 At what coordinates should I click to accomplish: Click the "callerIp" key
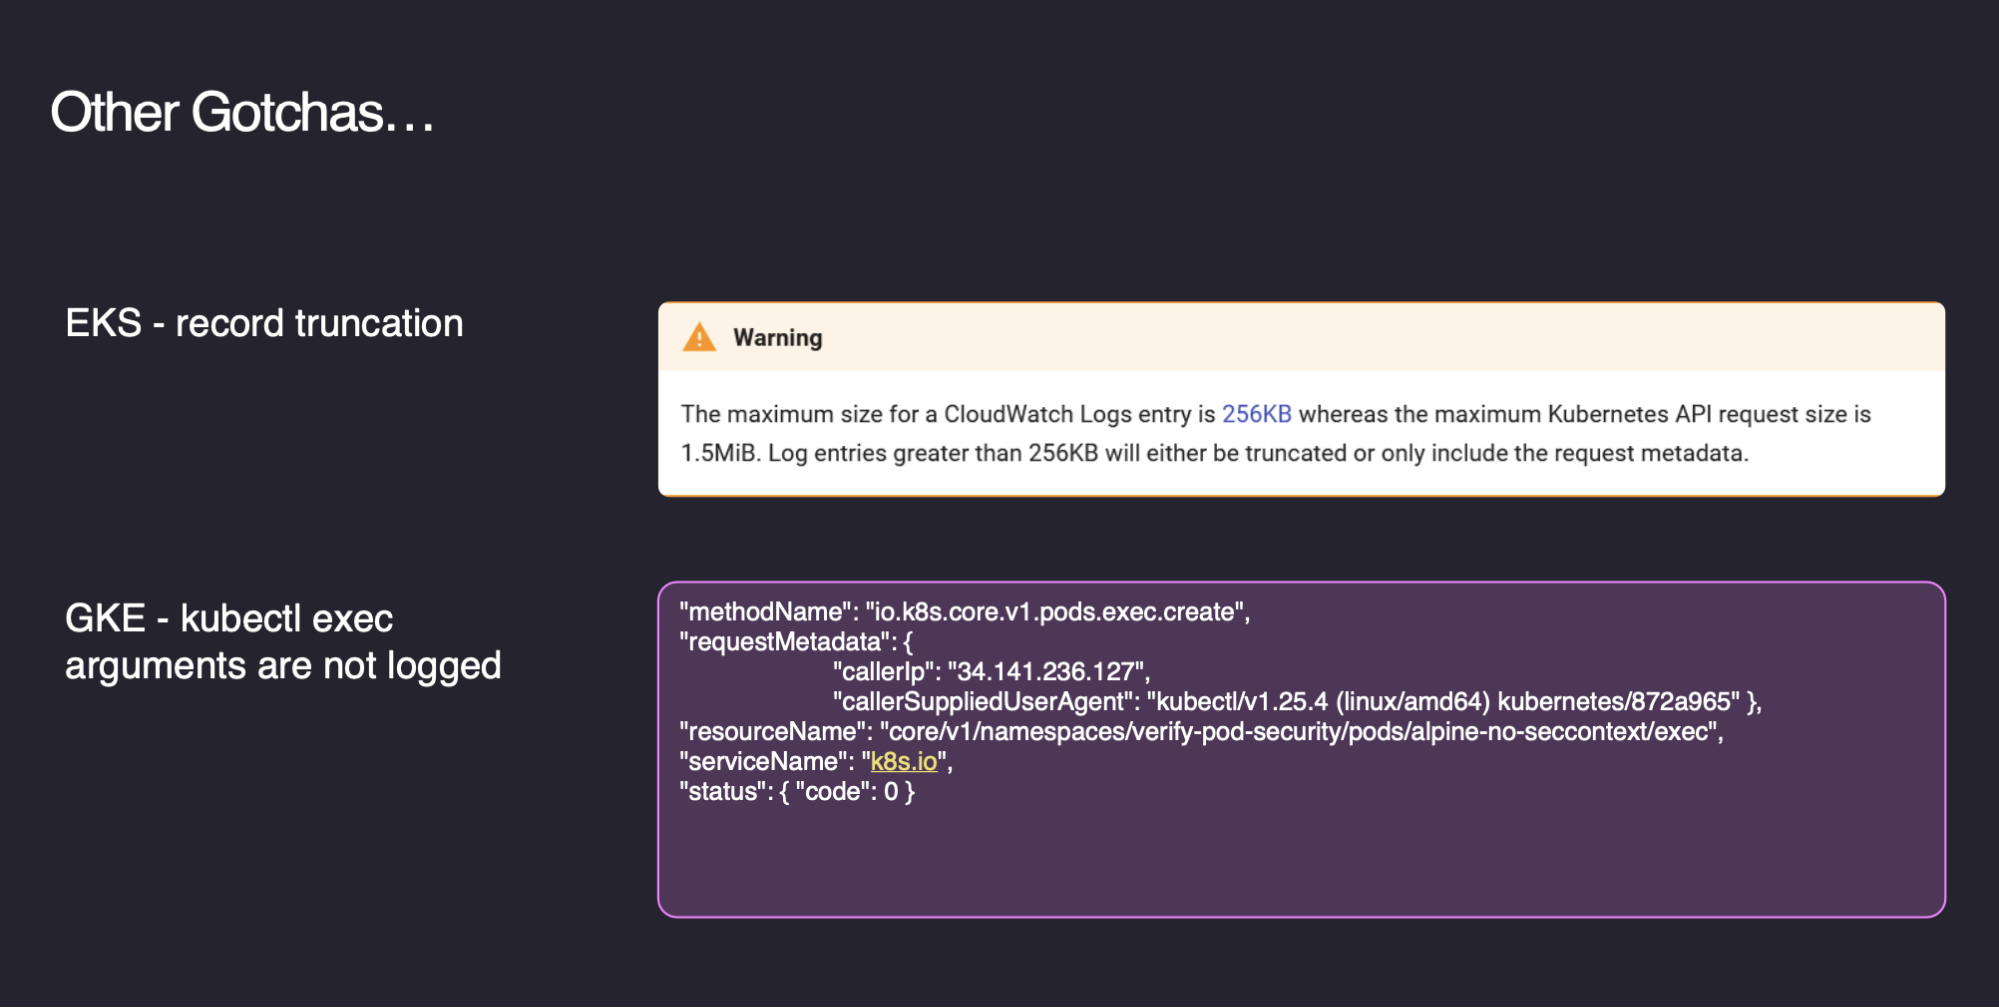(886, 672)
